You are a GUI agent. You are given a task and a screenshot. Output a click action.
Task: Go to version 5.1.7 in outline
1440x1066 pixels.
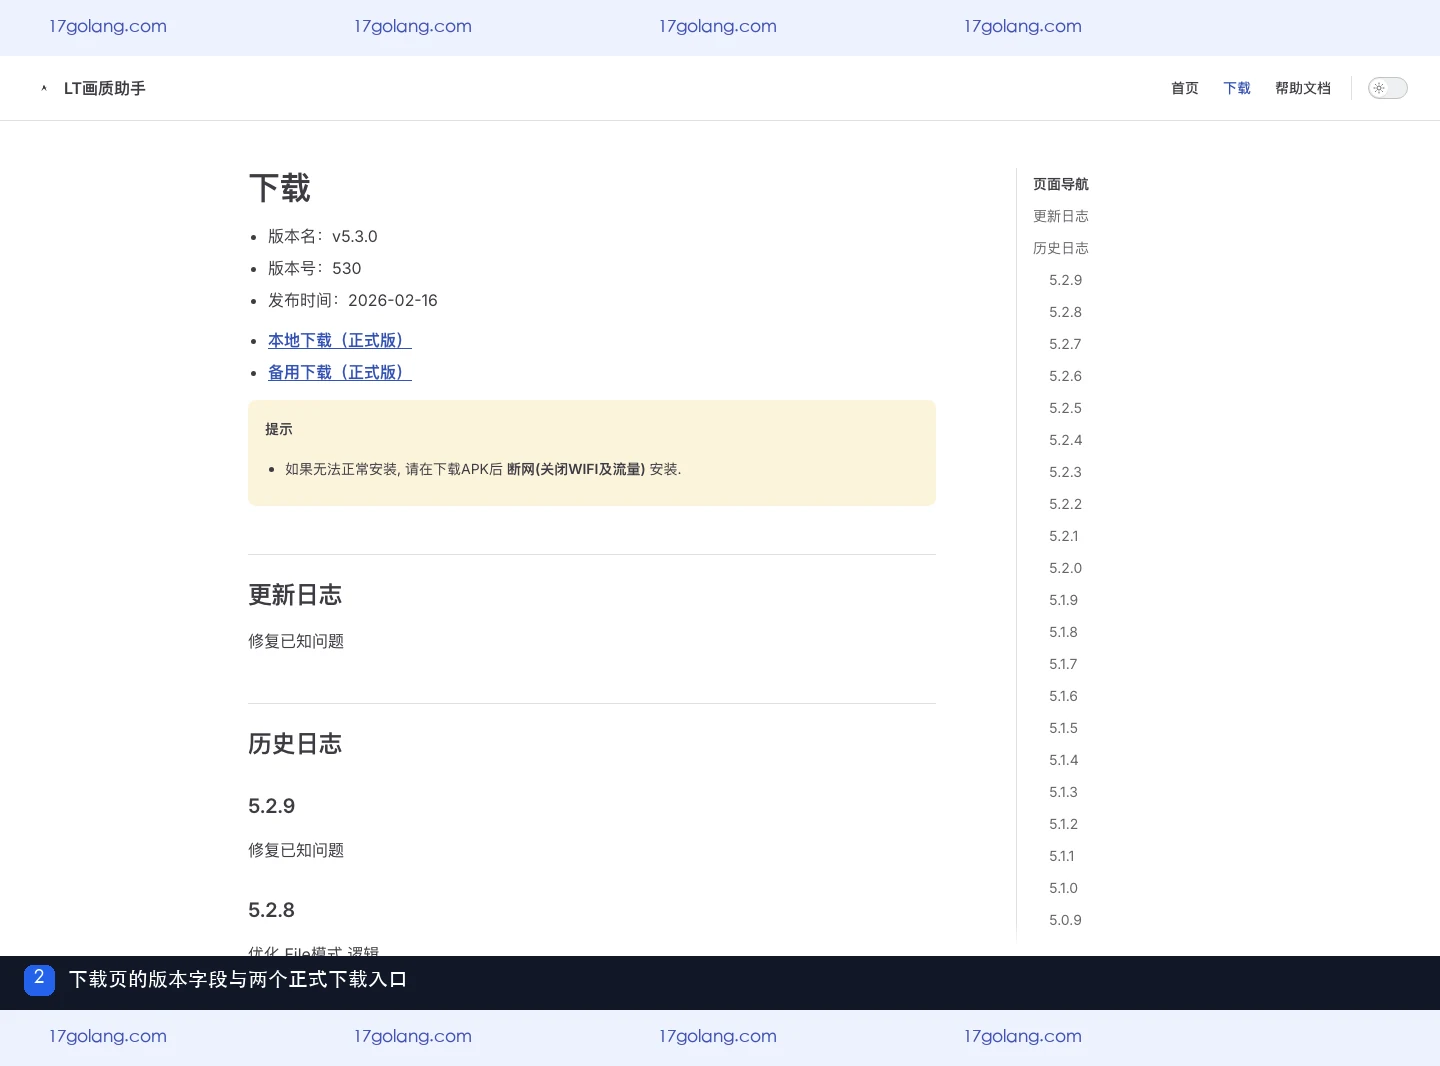(x=1063, y=664)
